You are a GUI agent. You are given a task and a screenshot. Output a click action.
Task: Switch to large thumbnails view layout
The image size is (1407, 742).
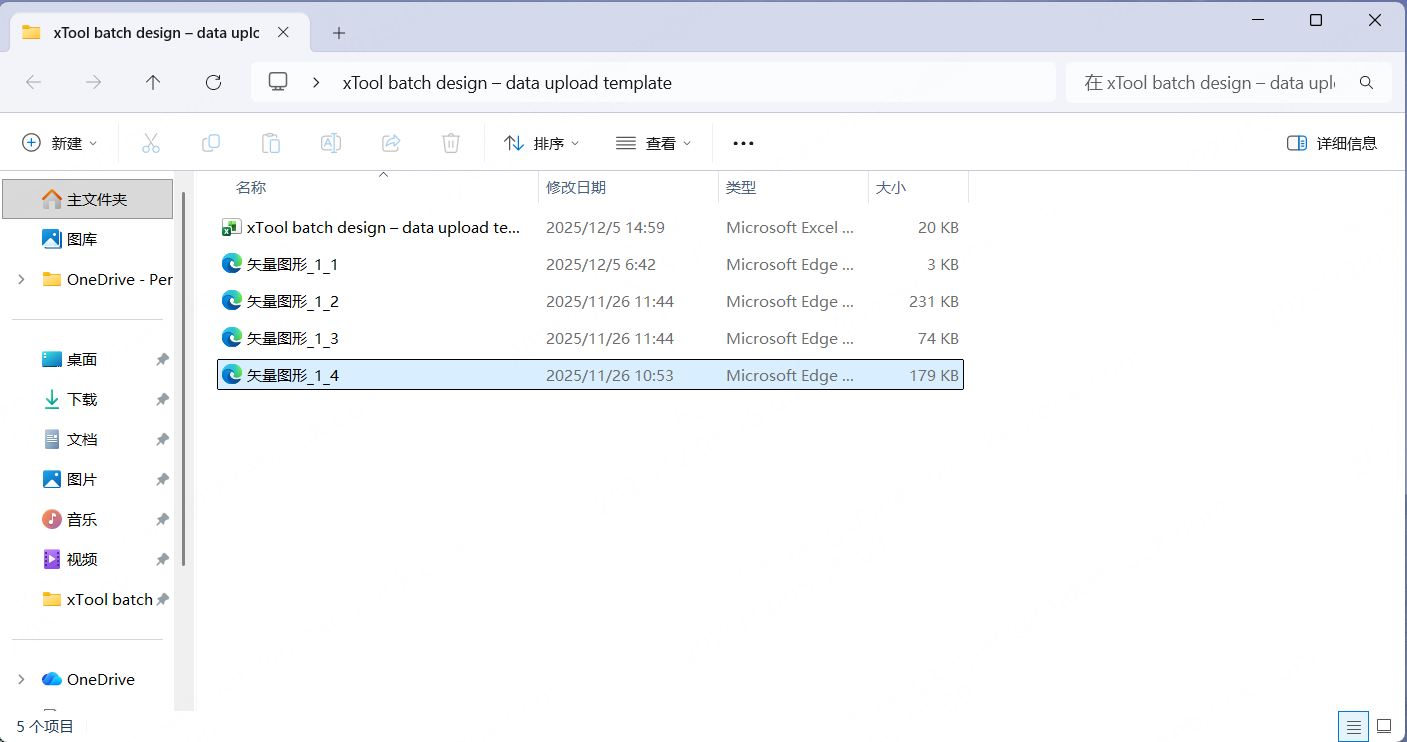pos(1384,726)
